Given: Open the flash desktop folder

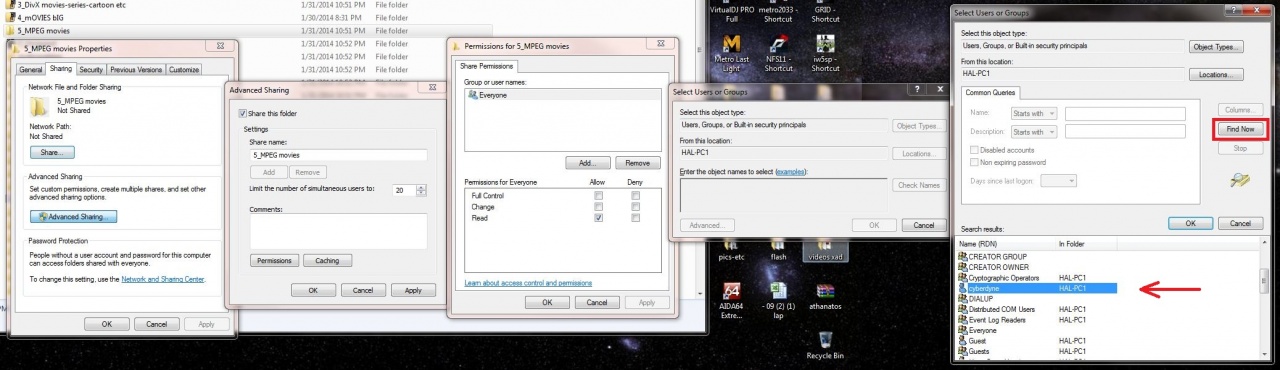Looking at the screenshot, I should tap(778, 249).
